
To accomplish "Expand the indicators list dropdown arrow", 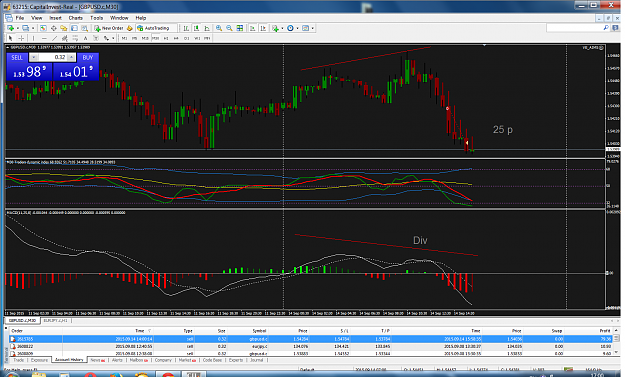I will (282, 28).
